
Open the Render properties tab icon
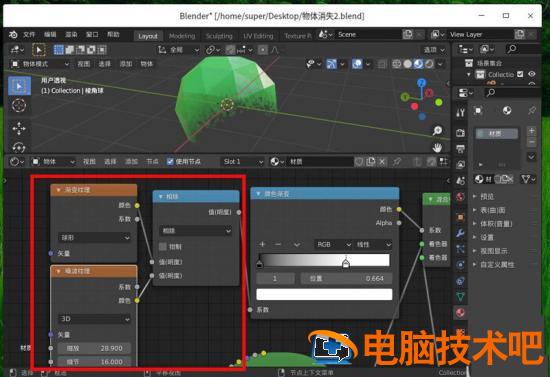tap(460, 133)
